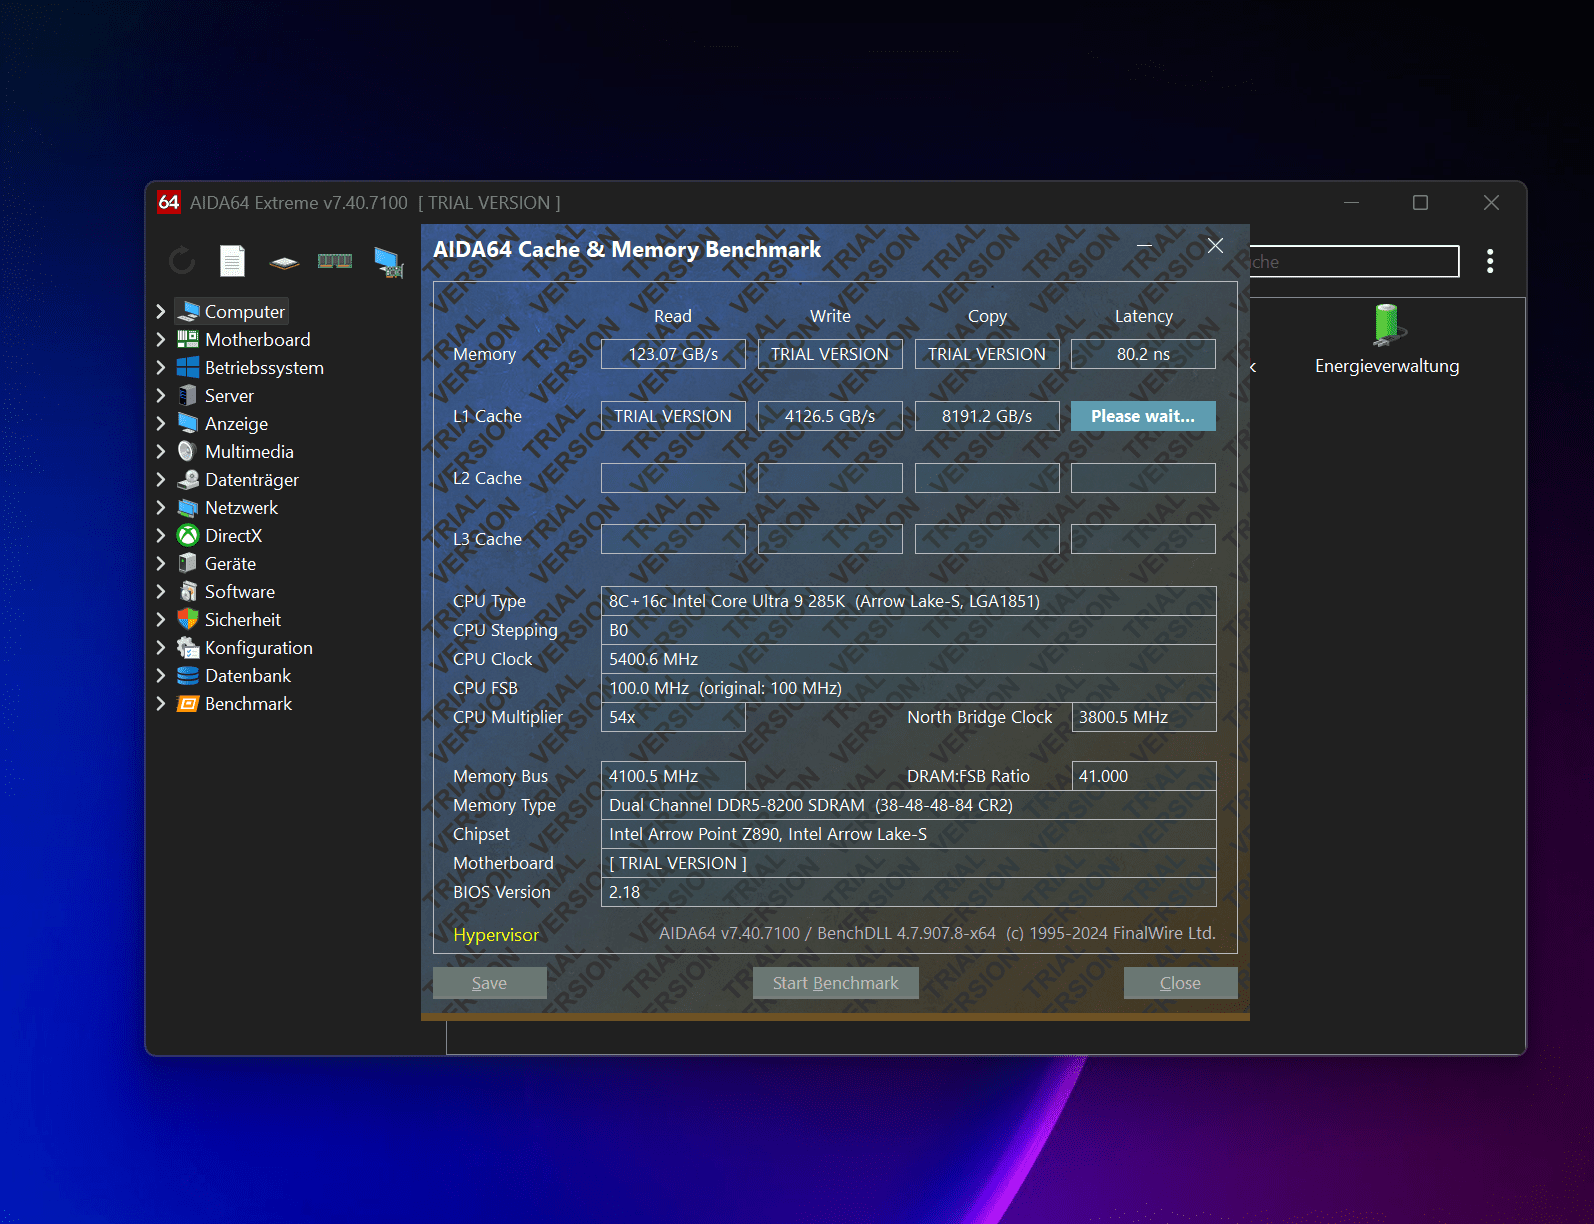The image size is (1594, 1224).
Task: Select the Datenbank label in the tree
Action: coord(248,676)
